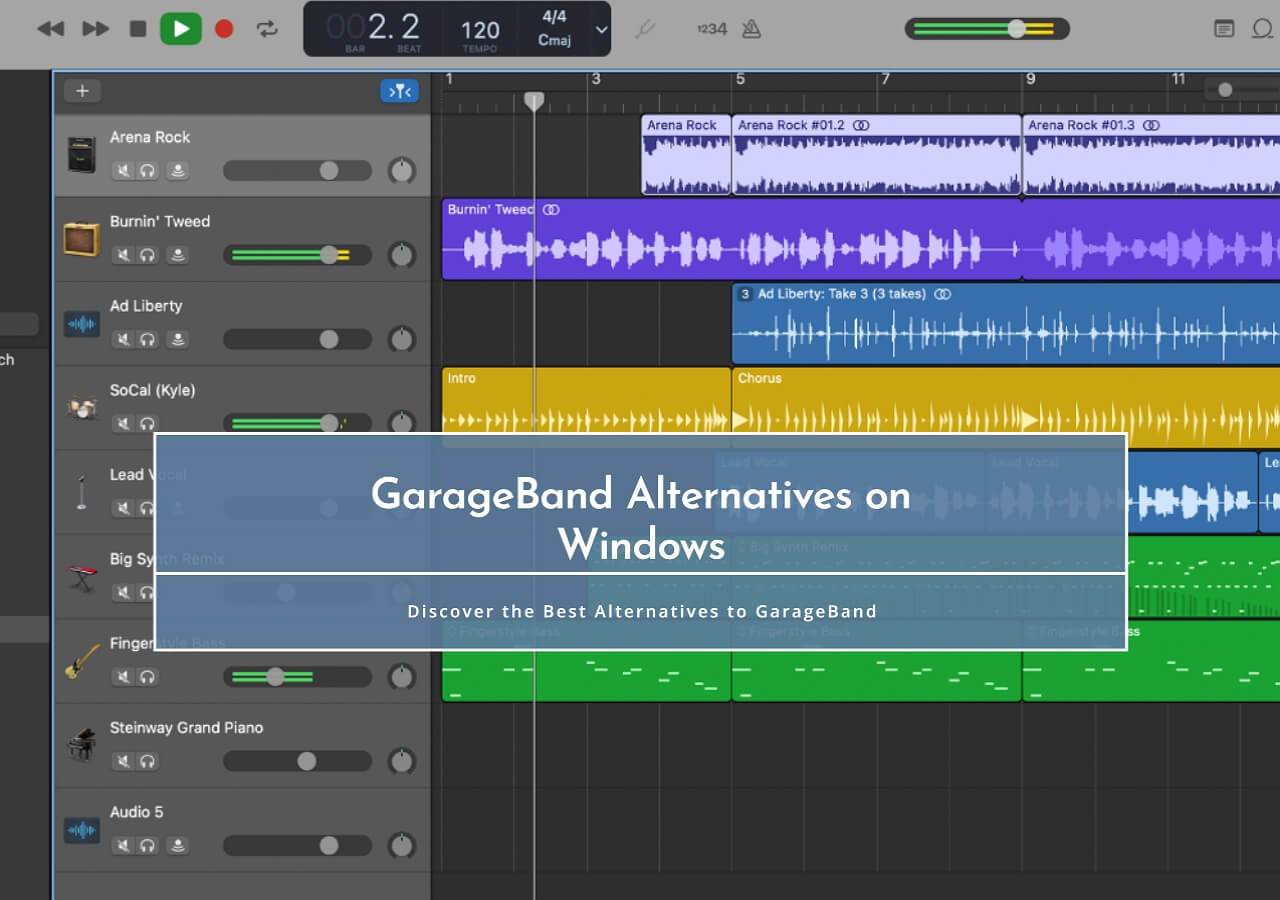Viewport: 1280px width, 900px height.
Task: Mute the SoCal (Kyle) drummer track
Action: click(123, 423)
